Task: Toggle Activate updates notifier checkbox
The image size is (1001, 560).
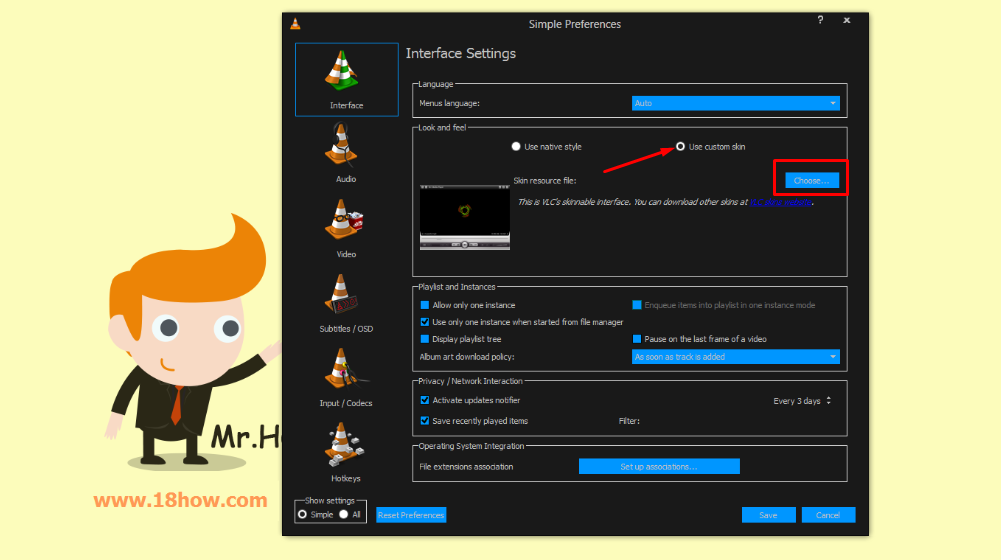Action: 425,400
